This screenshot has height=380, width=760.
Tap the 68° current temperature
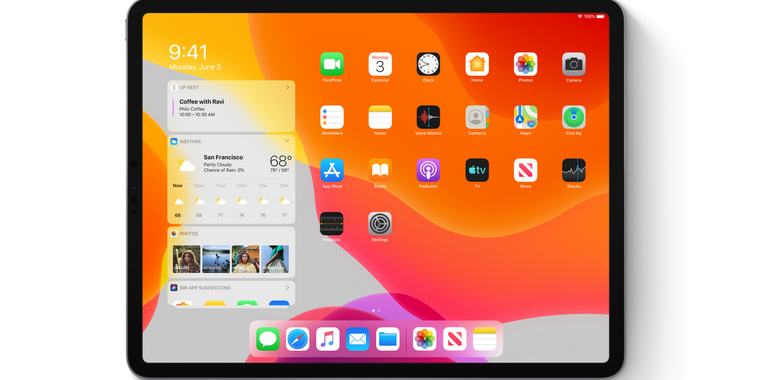click(x=281, y=160)
